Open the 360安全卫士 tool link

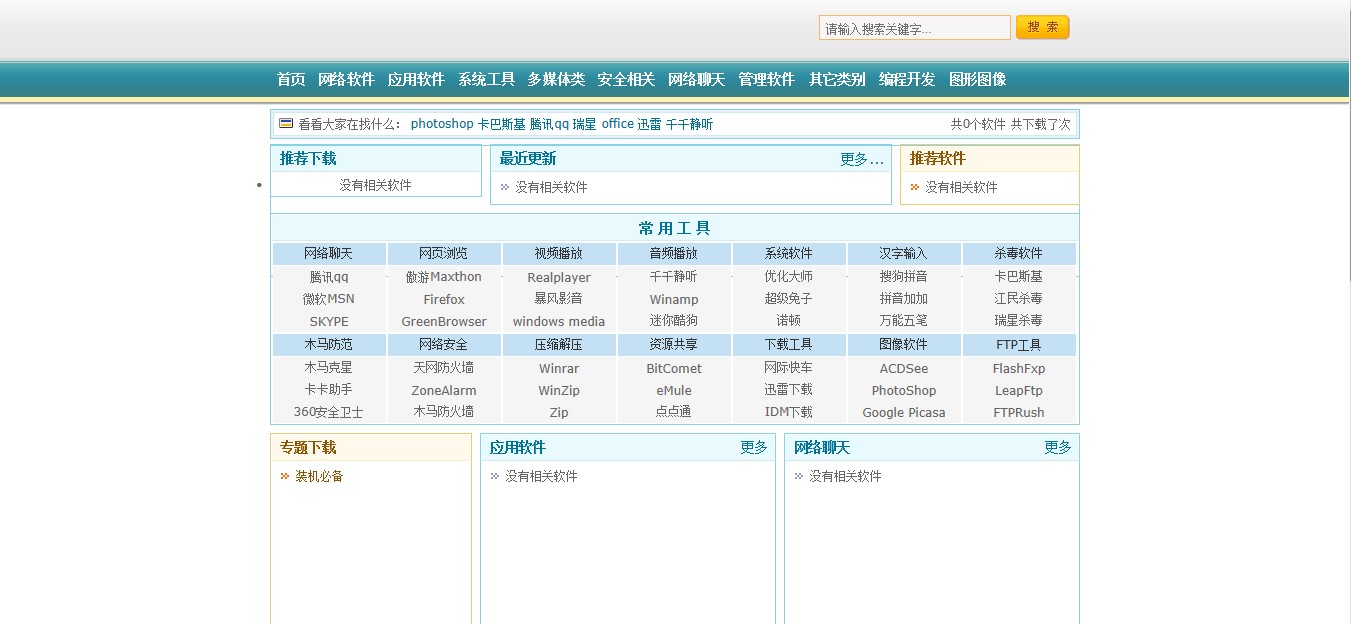click(x=329, y=412)
